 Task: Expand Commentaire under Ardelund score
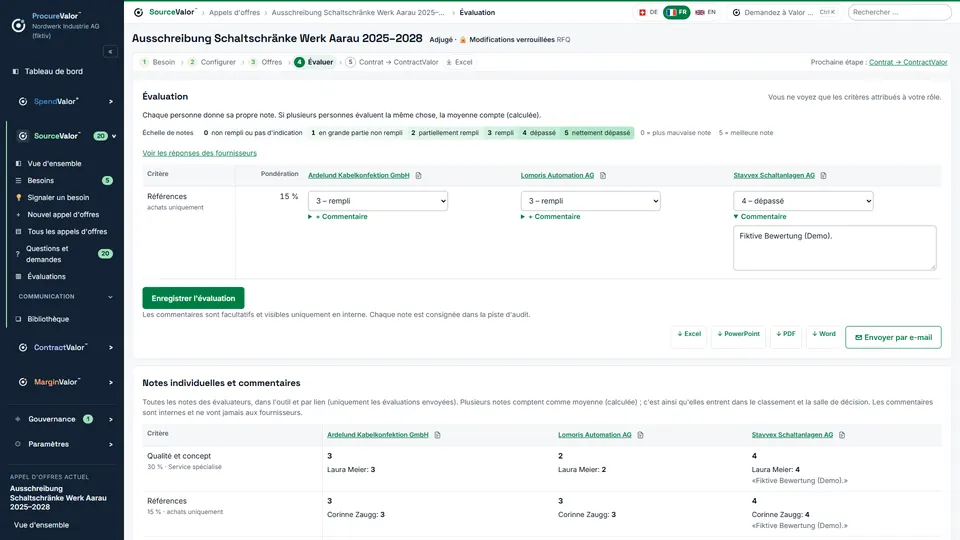point(338,217)
